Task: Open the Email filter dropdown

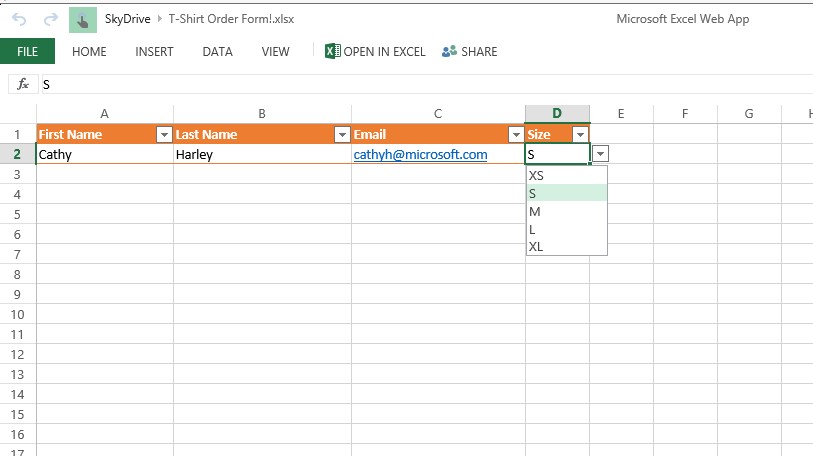Action: [x=515, y=135]
